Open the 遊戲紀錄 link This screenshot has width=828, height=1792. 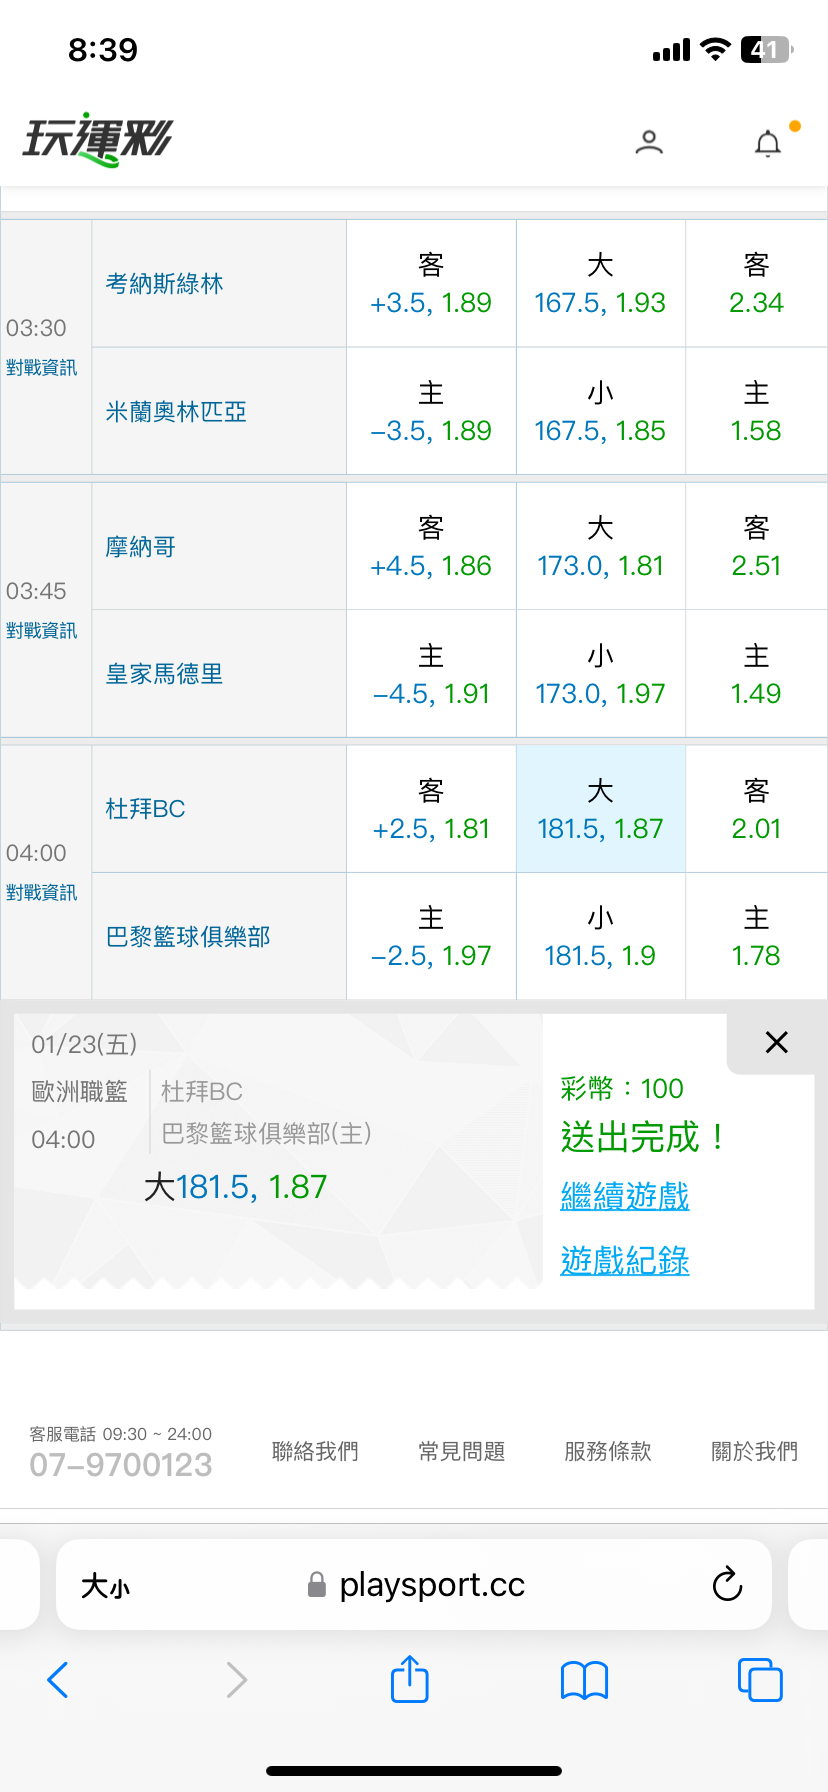(625, 1260)
